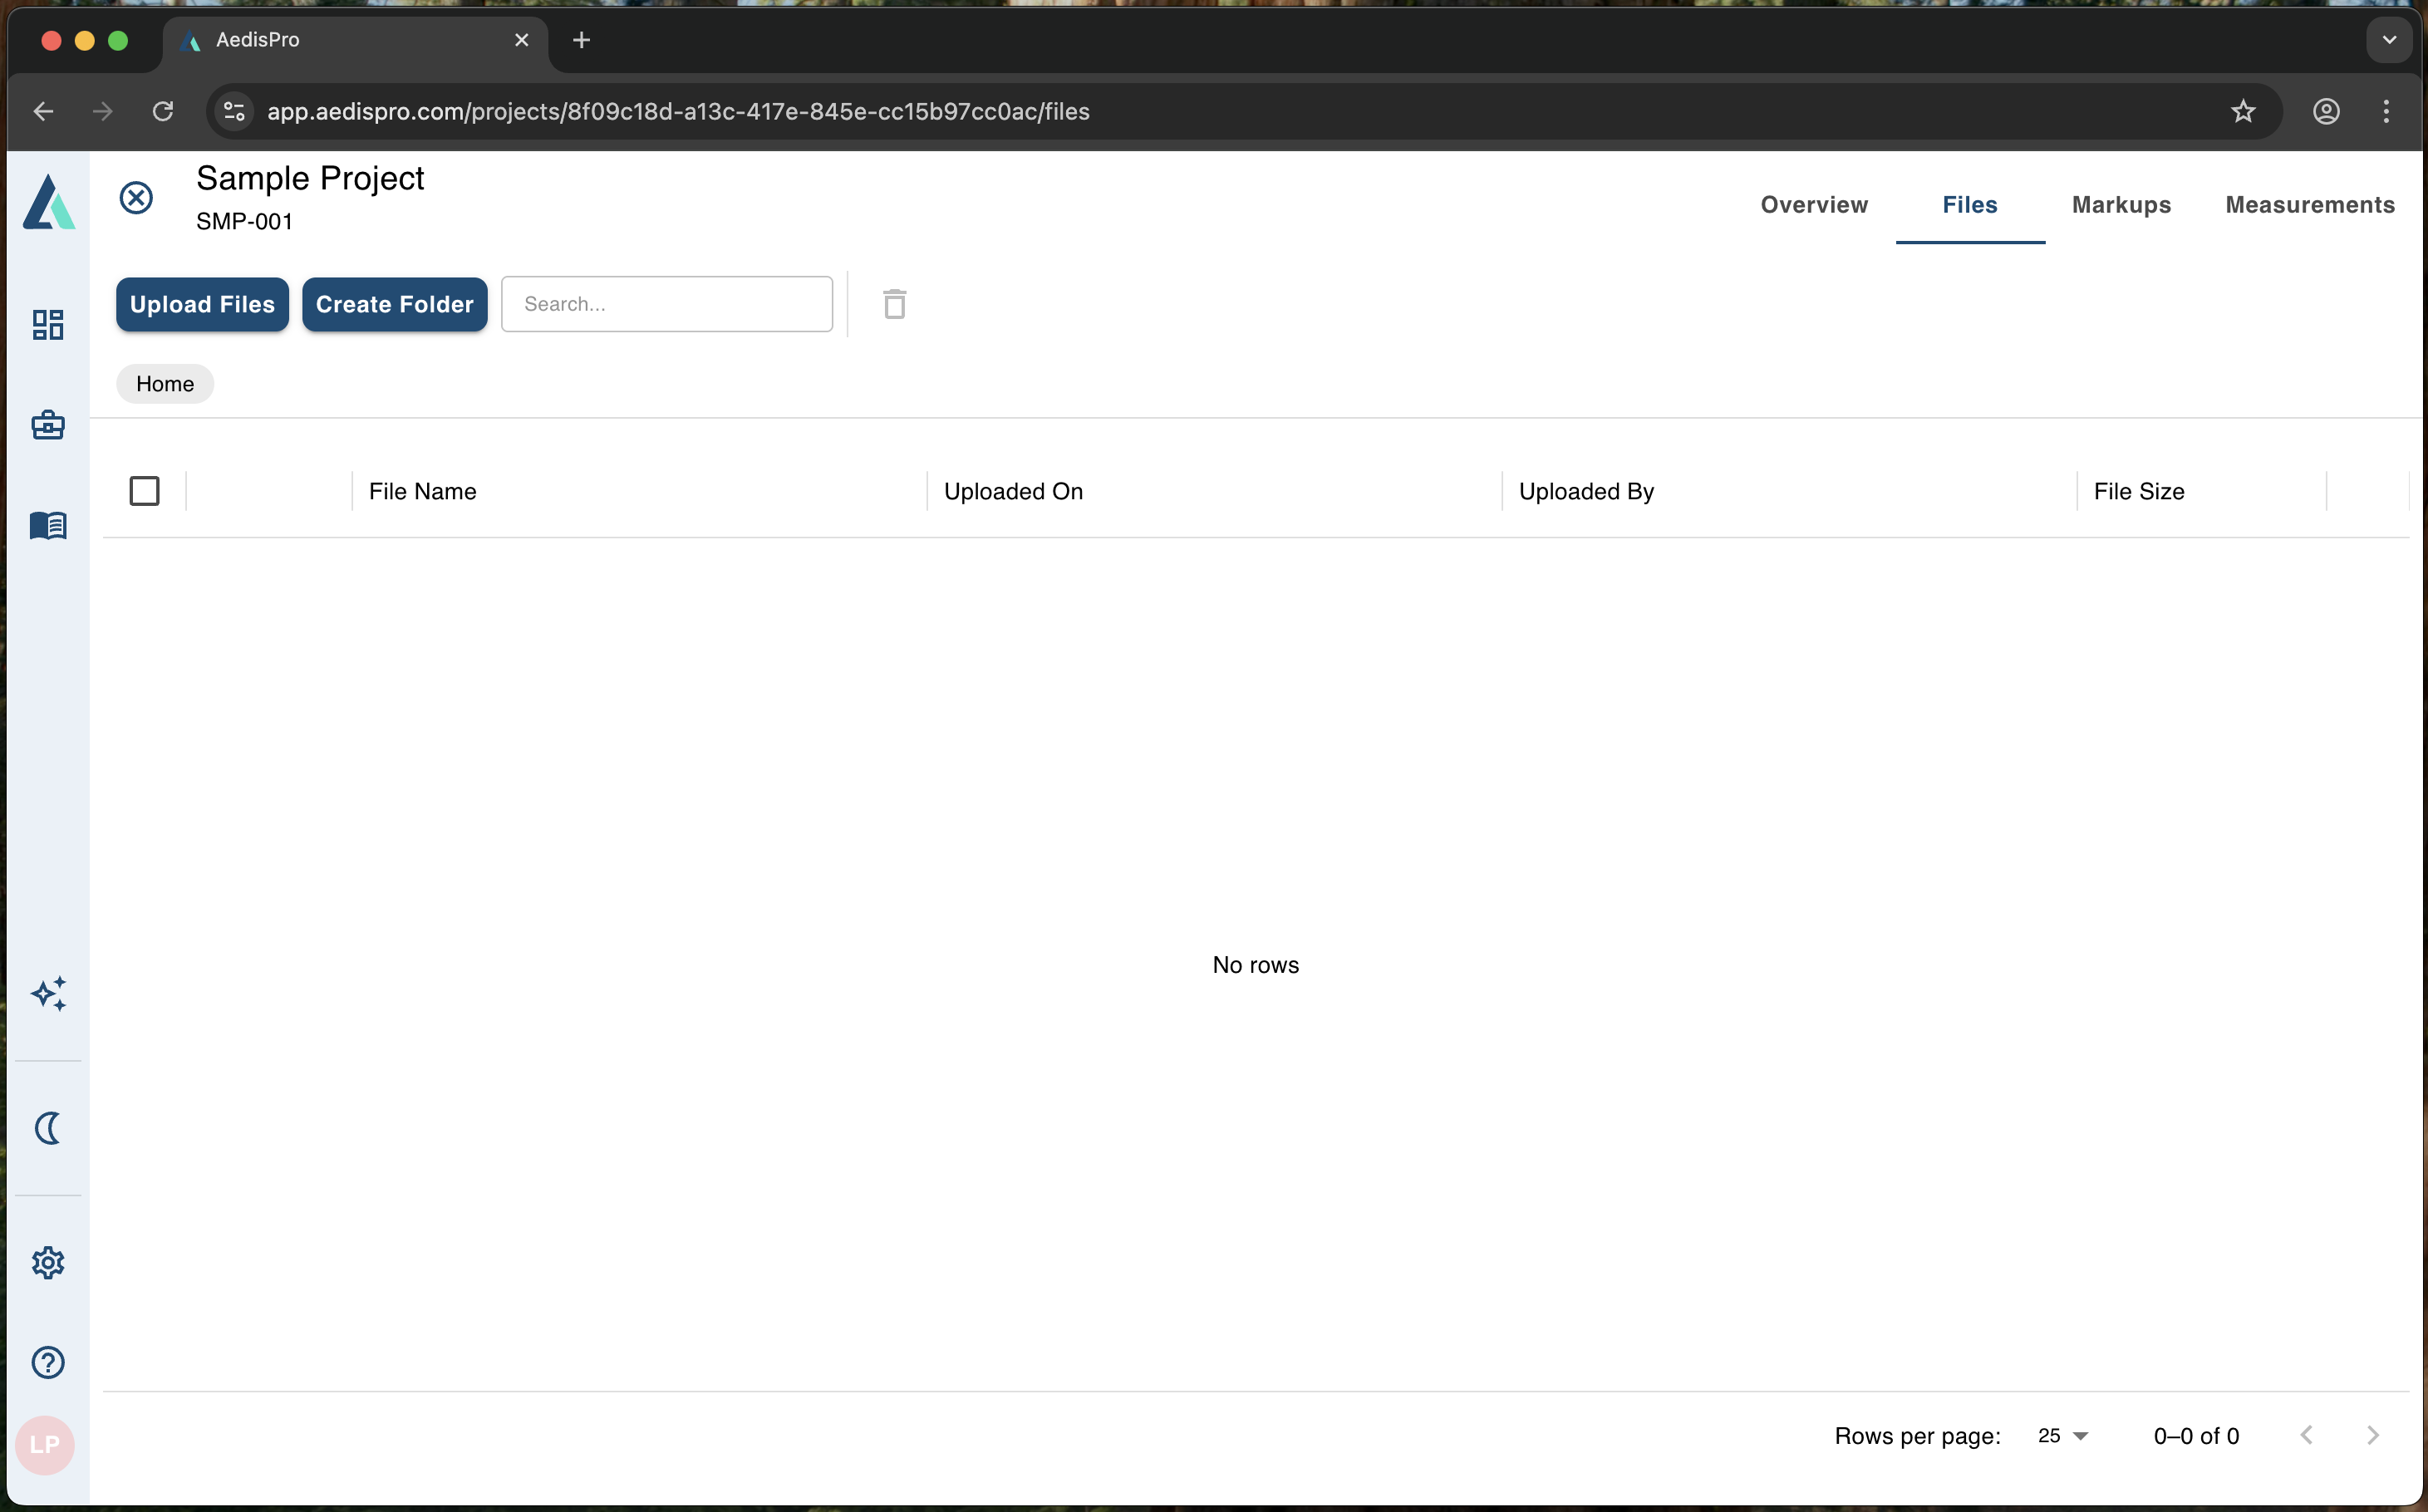Click the help question mark icon
This screenshot has height=1512, width=2428.
pyautogui.click(x=48, y=1362)
